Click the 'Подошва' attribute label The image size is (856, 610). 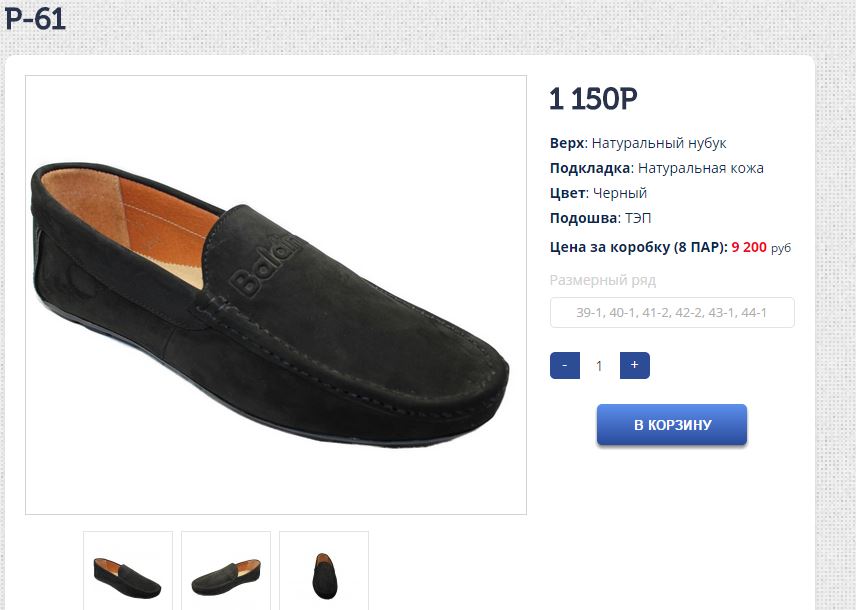[x=582, y=218]
